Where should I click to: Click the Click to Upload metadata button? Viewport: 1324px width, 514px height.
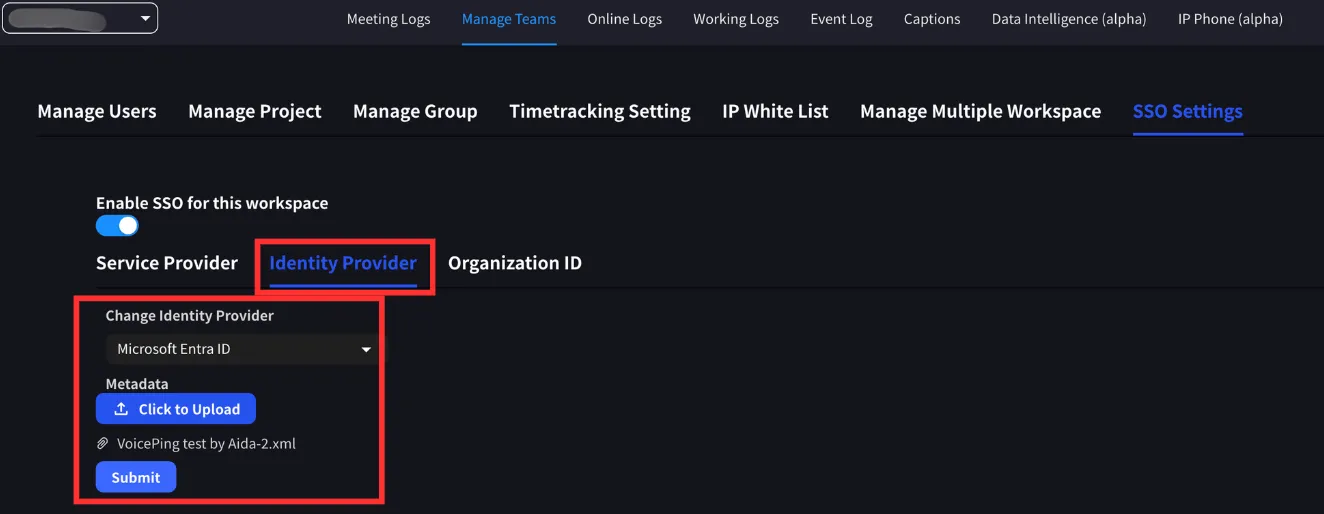(176, 409)
